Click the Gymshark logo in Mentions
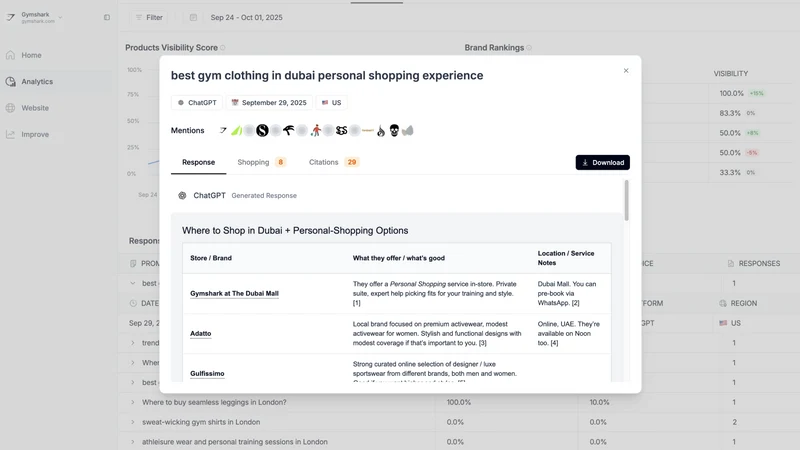800x450 pixels. tap(223, 131)
